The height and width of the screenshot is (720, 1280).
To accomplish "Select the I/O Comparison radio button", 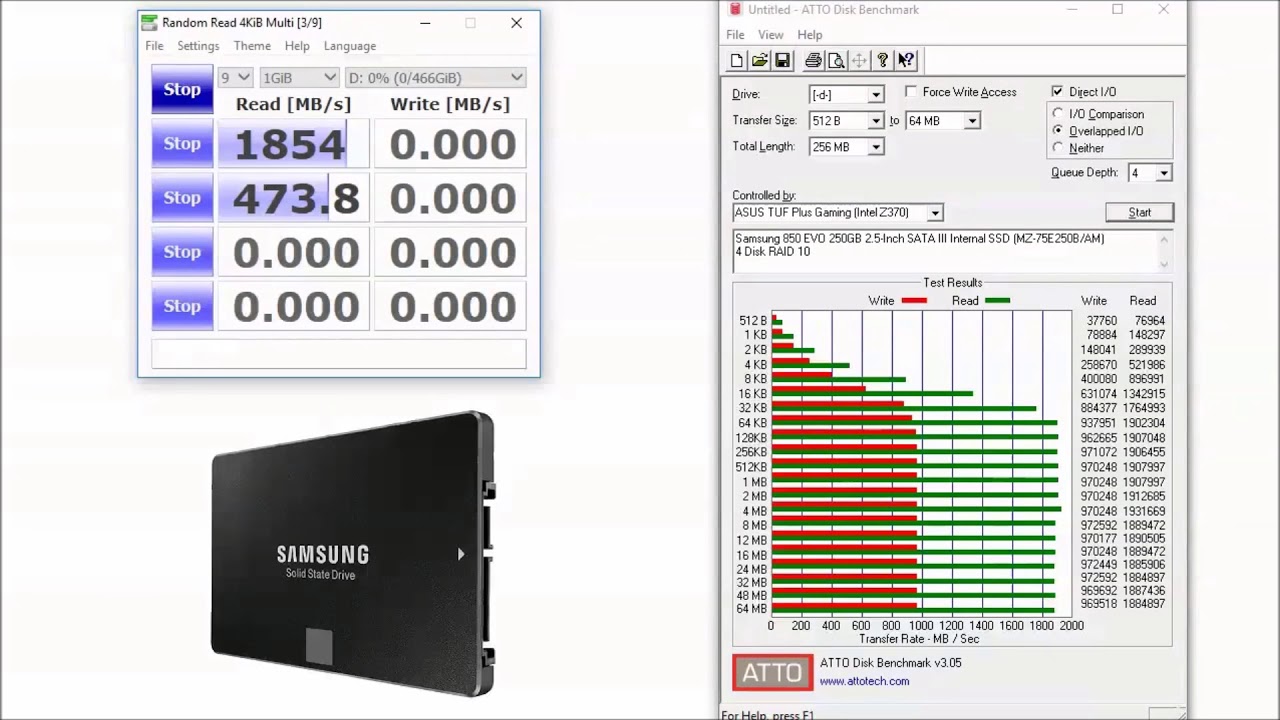I will pyautogui.click(x=1058, y=114).
